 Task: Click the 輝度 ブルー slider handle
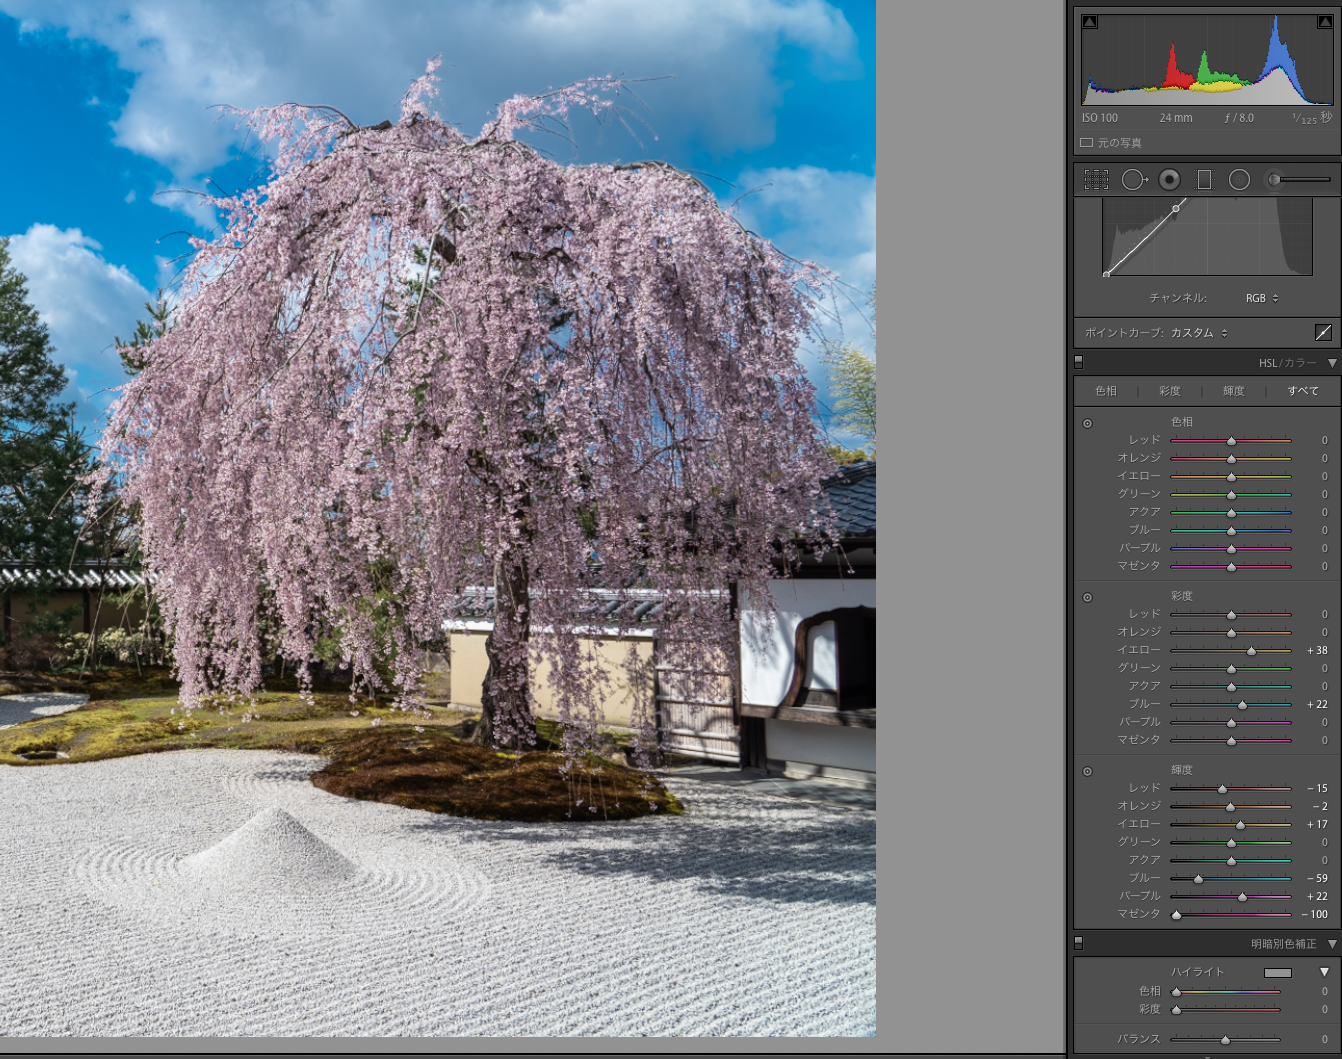point(1198,879)
